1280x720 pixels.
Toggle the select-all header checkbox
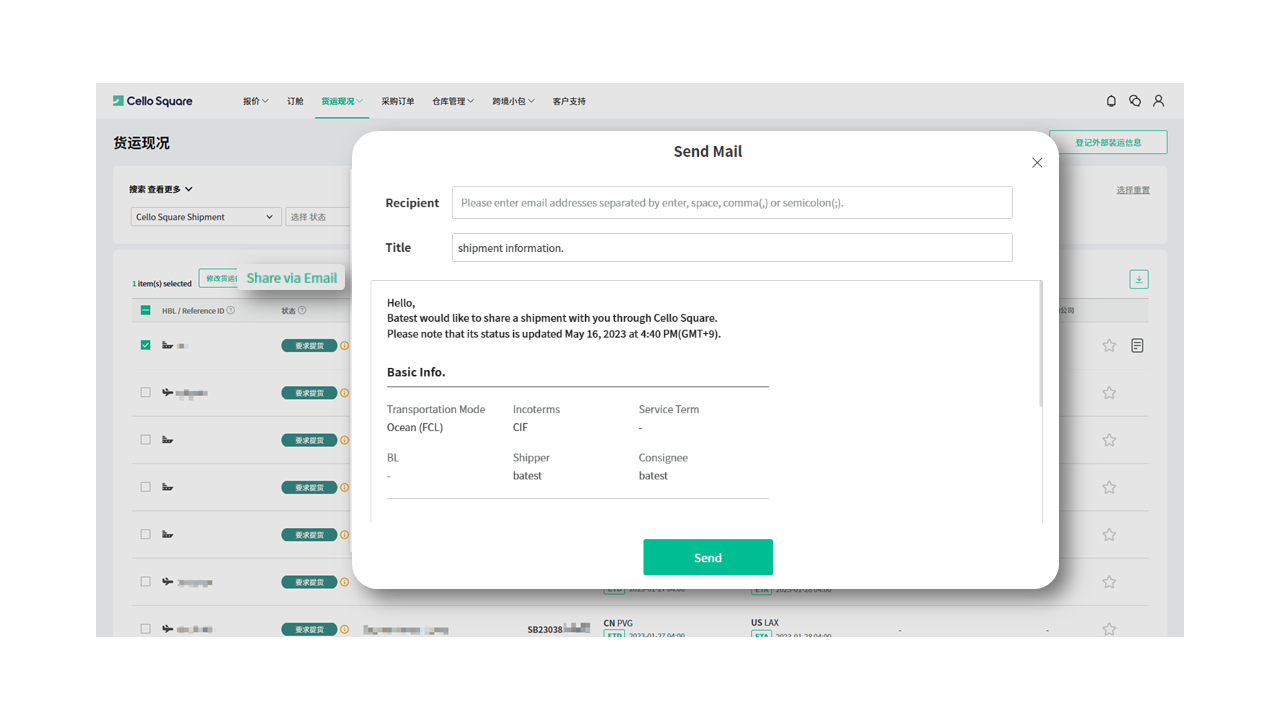tap(146, 311)
